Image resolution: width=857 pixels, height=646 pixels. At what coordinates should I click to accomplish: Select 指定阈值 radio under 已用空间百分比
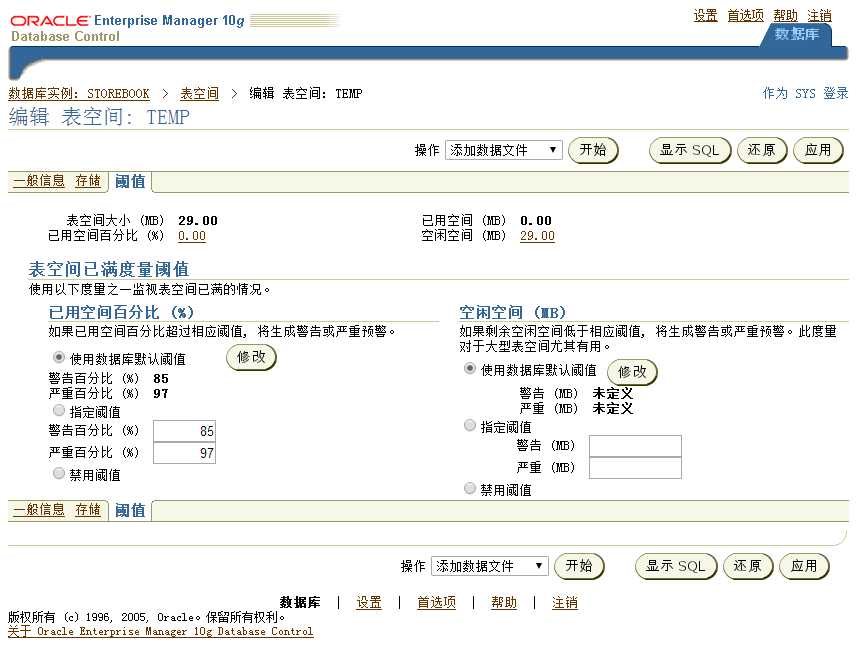coord(58,410)
